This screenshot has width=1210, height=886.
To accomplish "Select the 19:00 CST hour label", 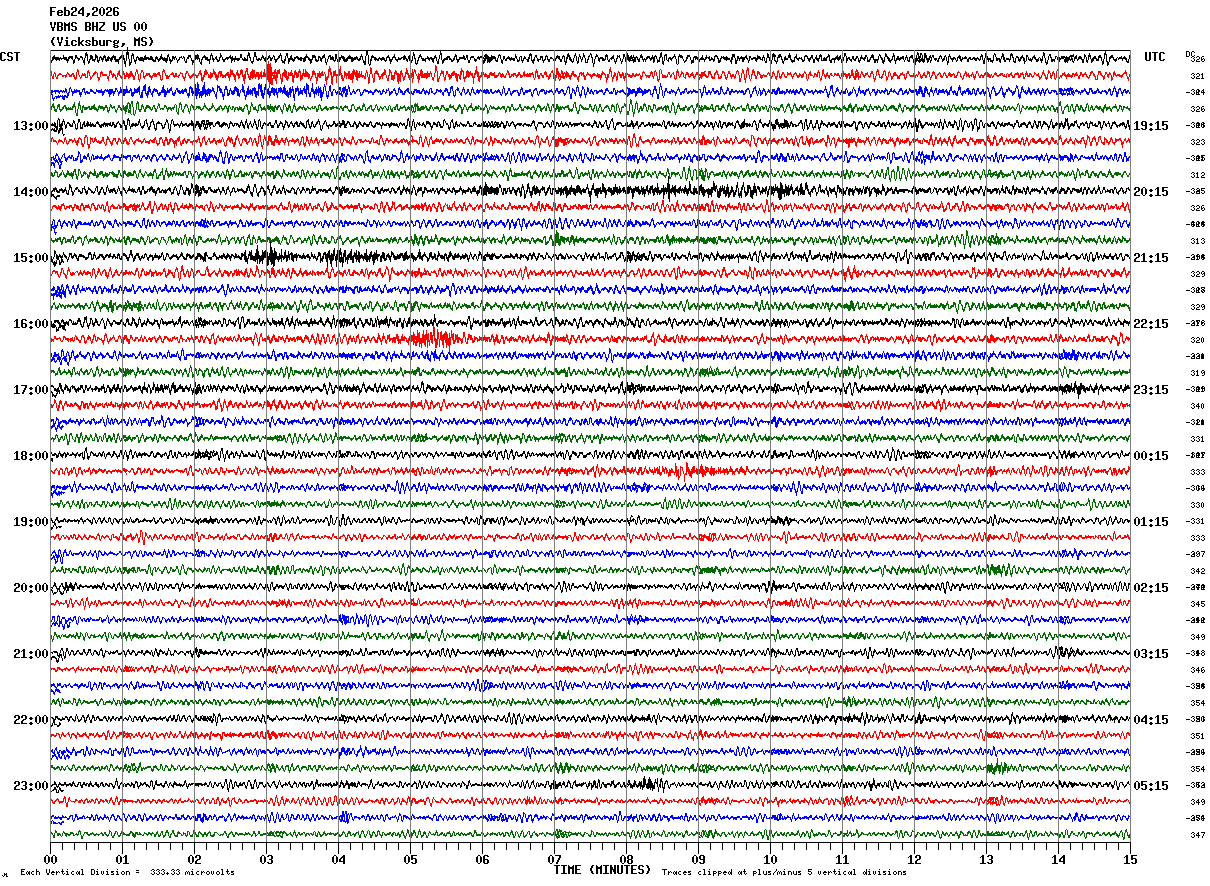I will [30, 522].
